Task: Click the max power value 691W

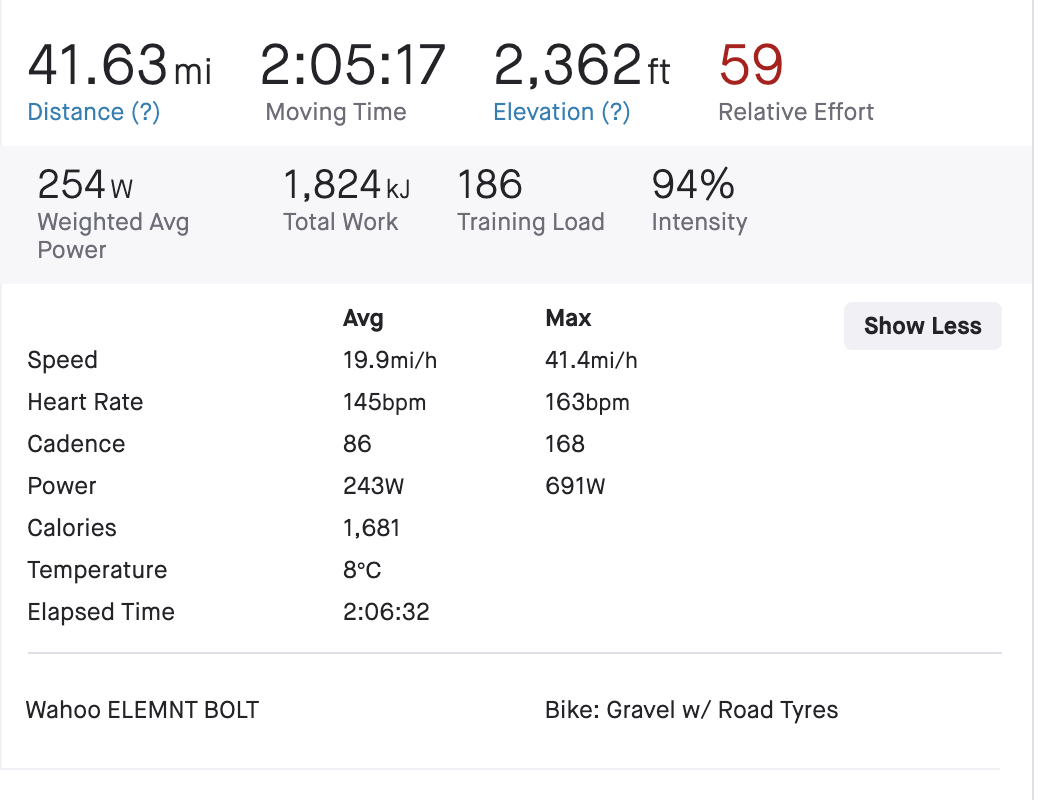Action: click(x=575, y=487)
